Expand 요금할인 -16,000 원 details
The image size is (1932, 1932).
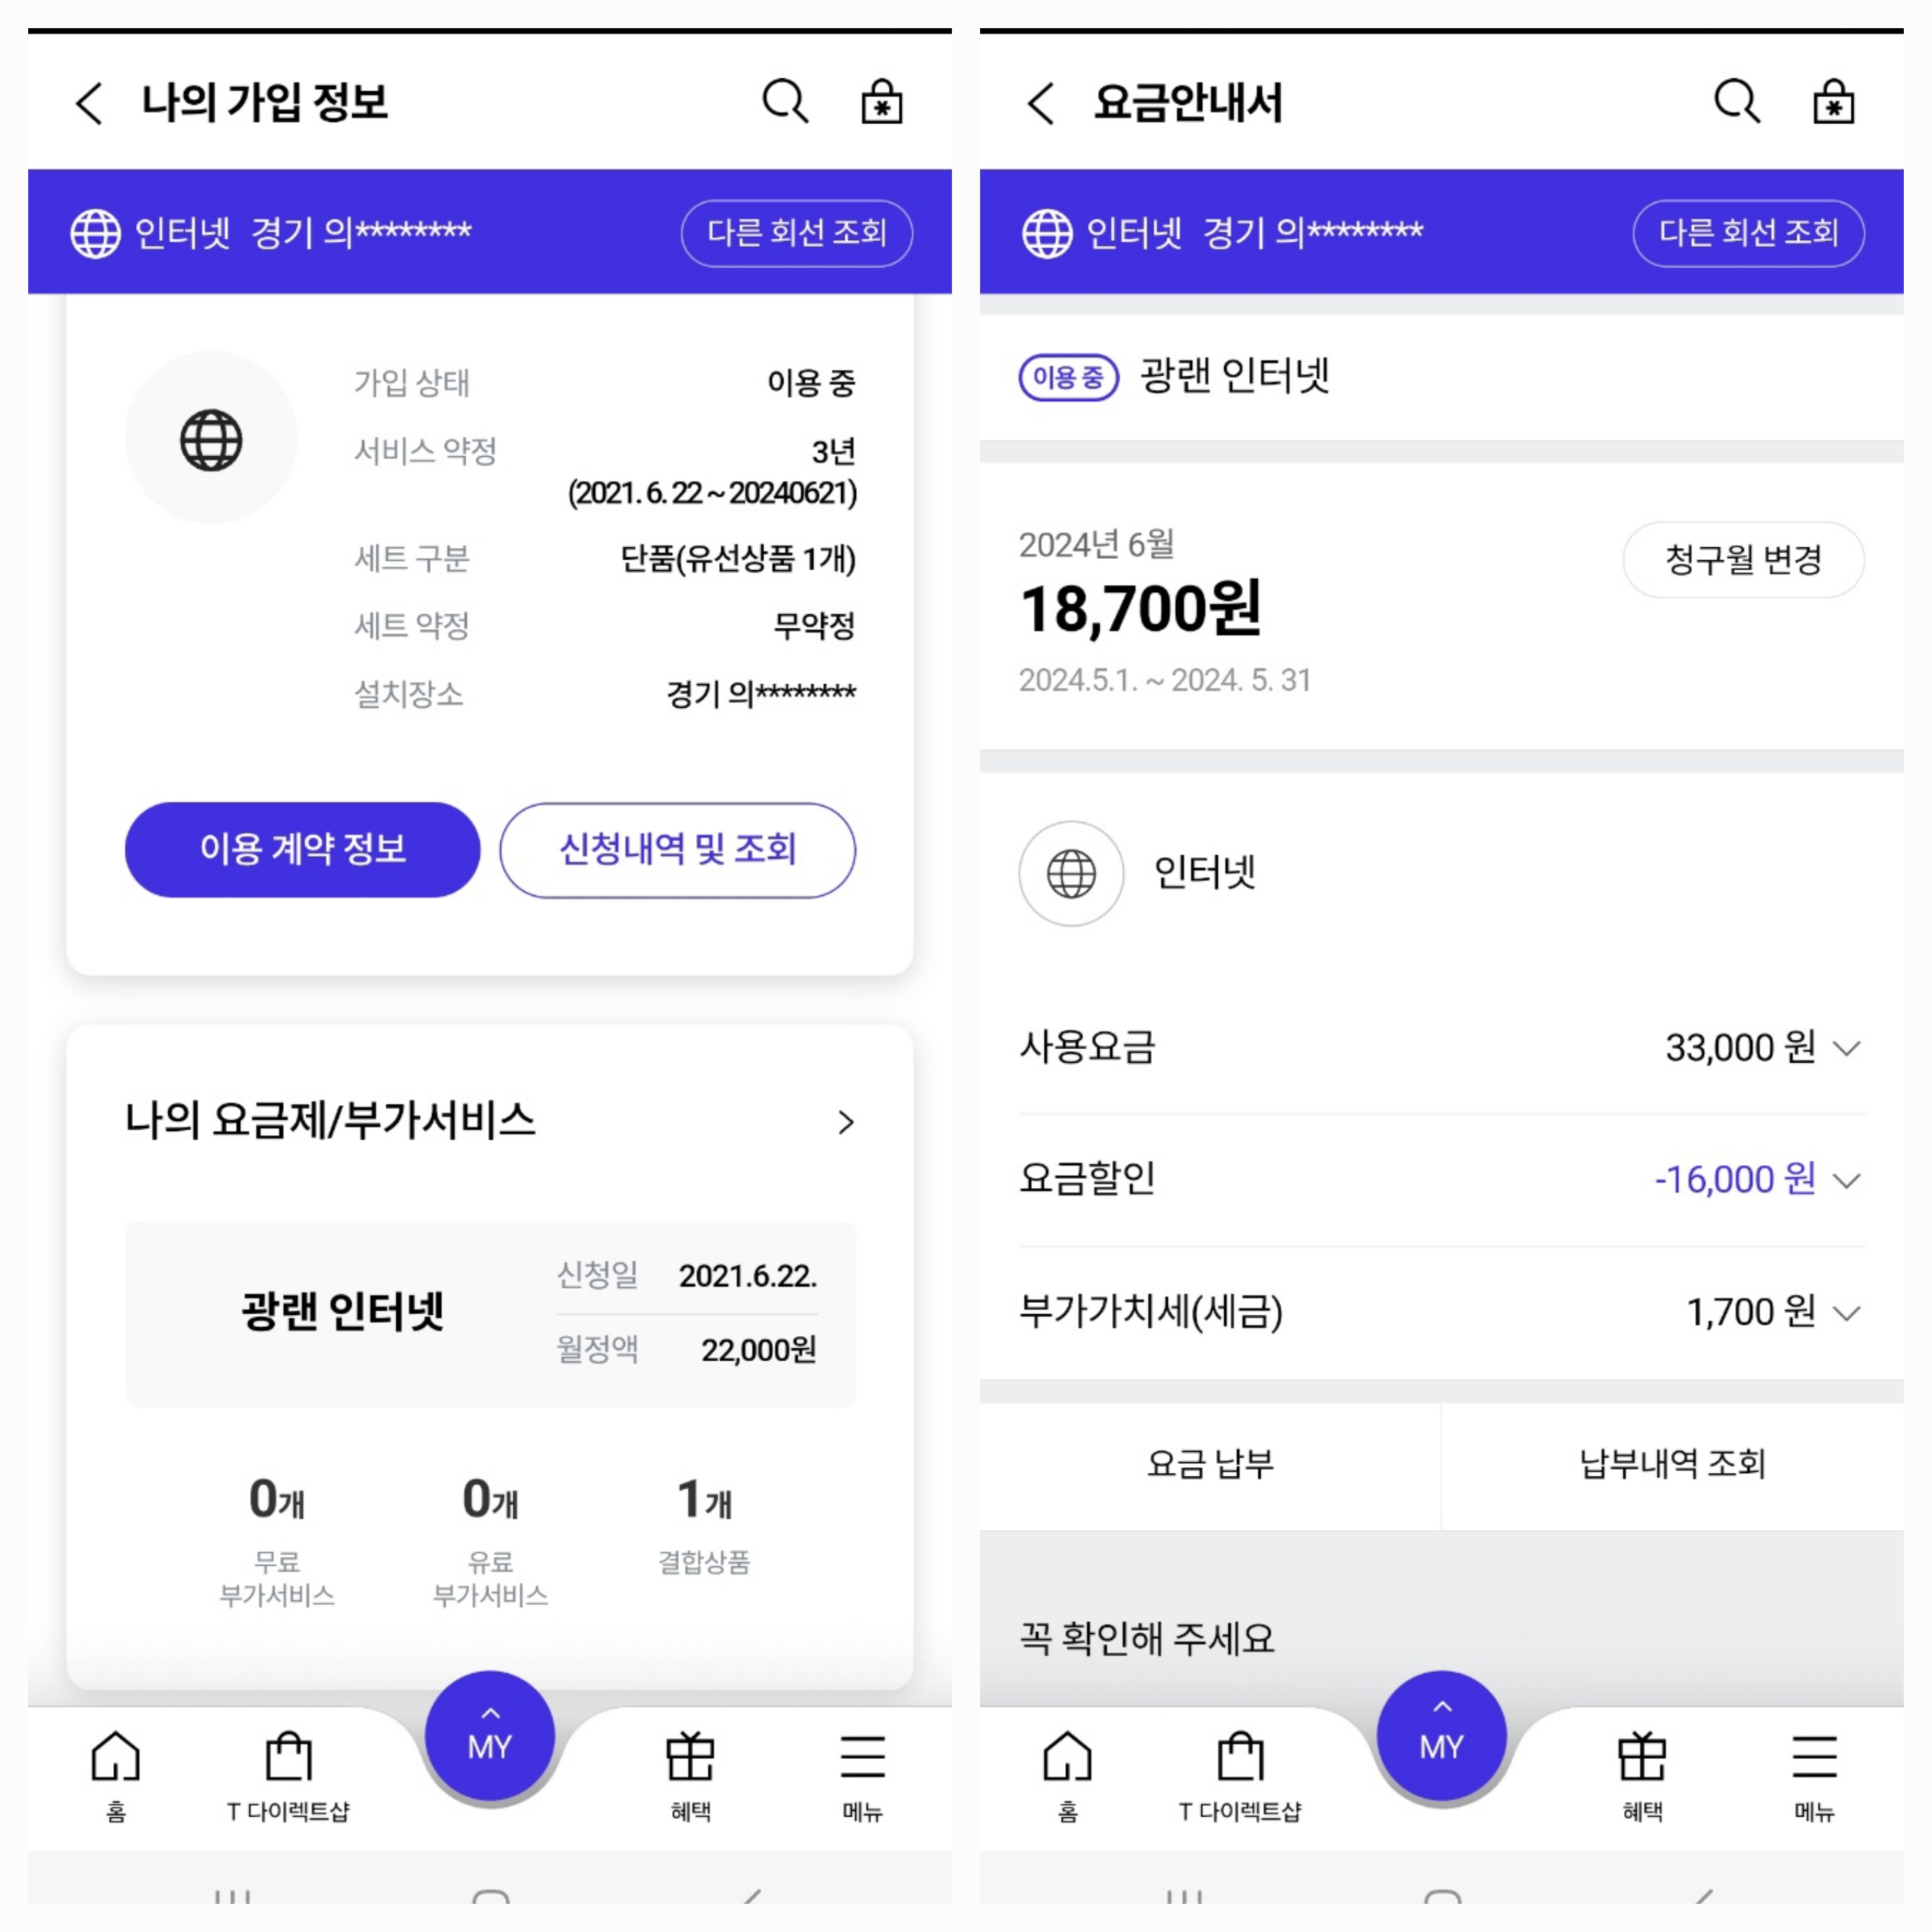point(1441,1179)
